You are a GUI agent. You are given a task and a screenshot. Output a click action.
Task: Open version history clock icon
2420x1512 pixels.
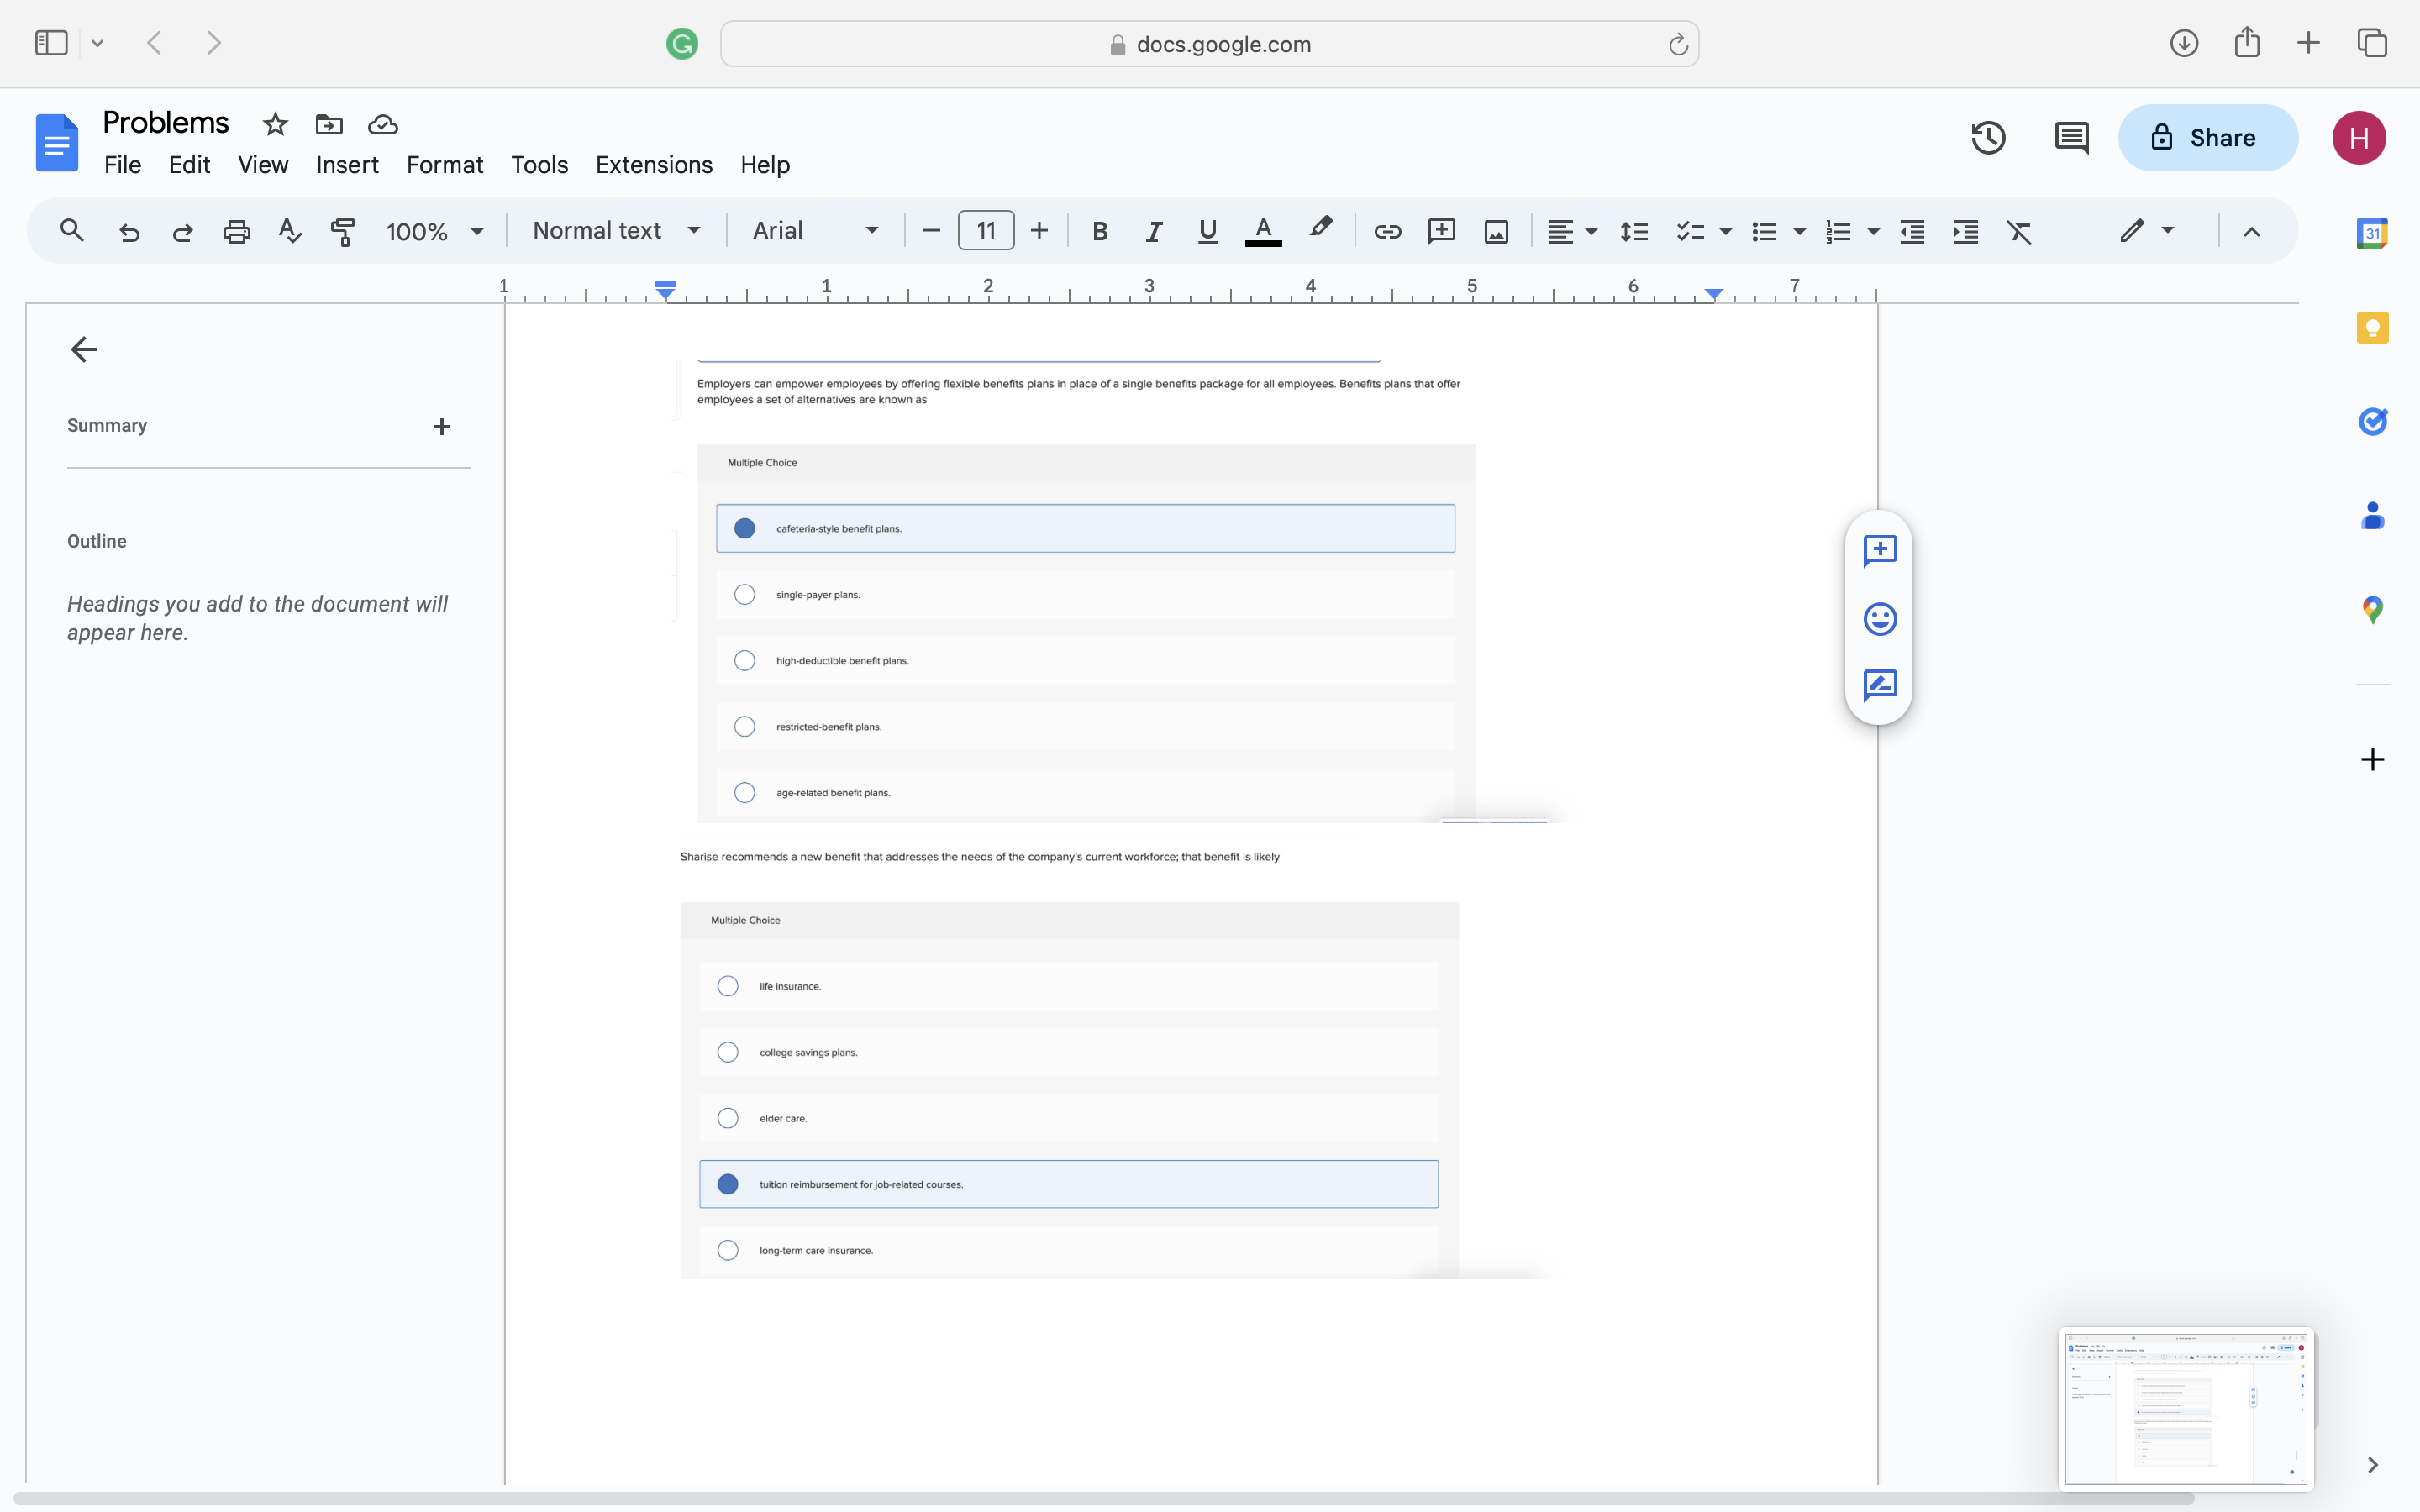tap(1988, 138)
